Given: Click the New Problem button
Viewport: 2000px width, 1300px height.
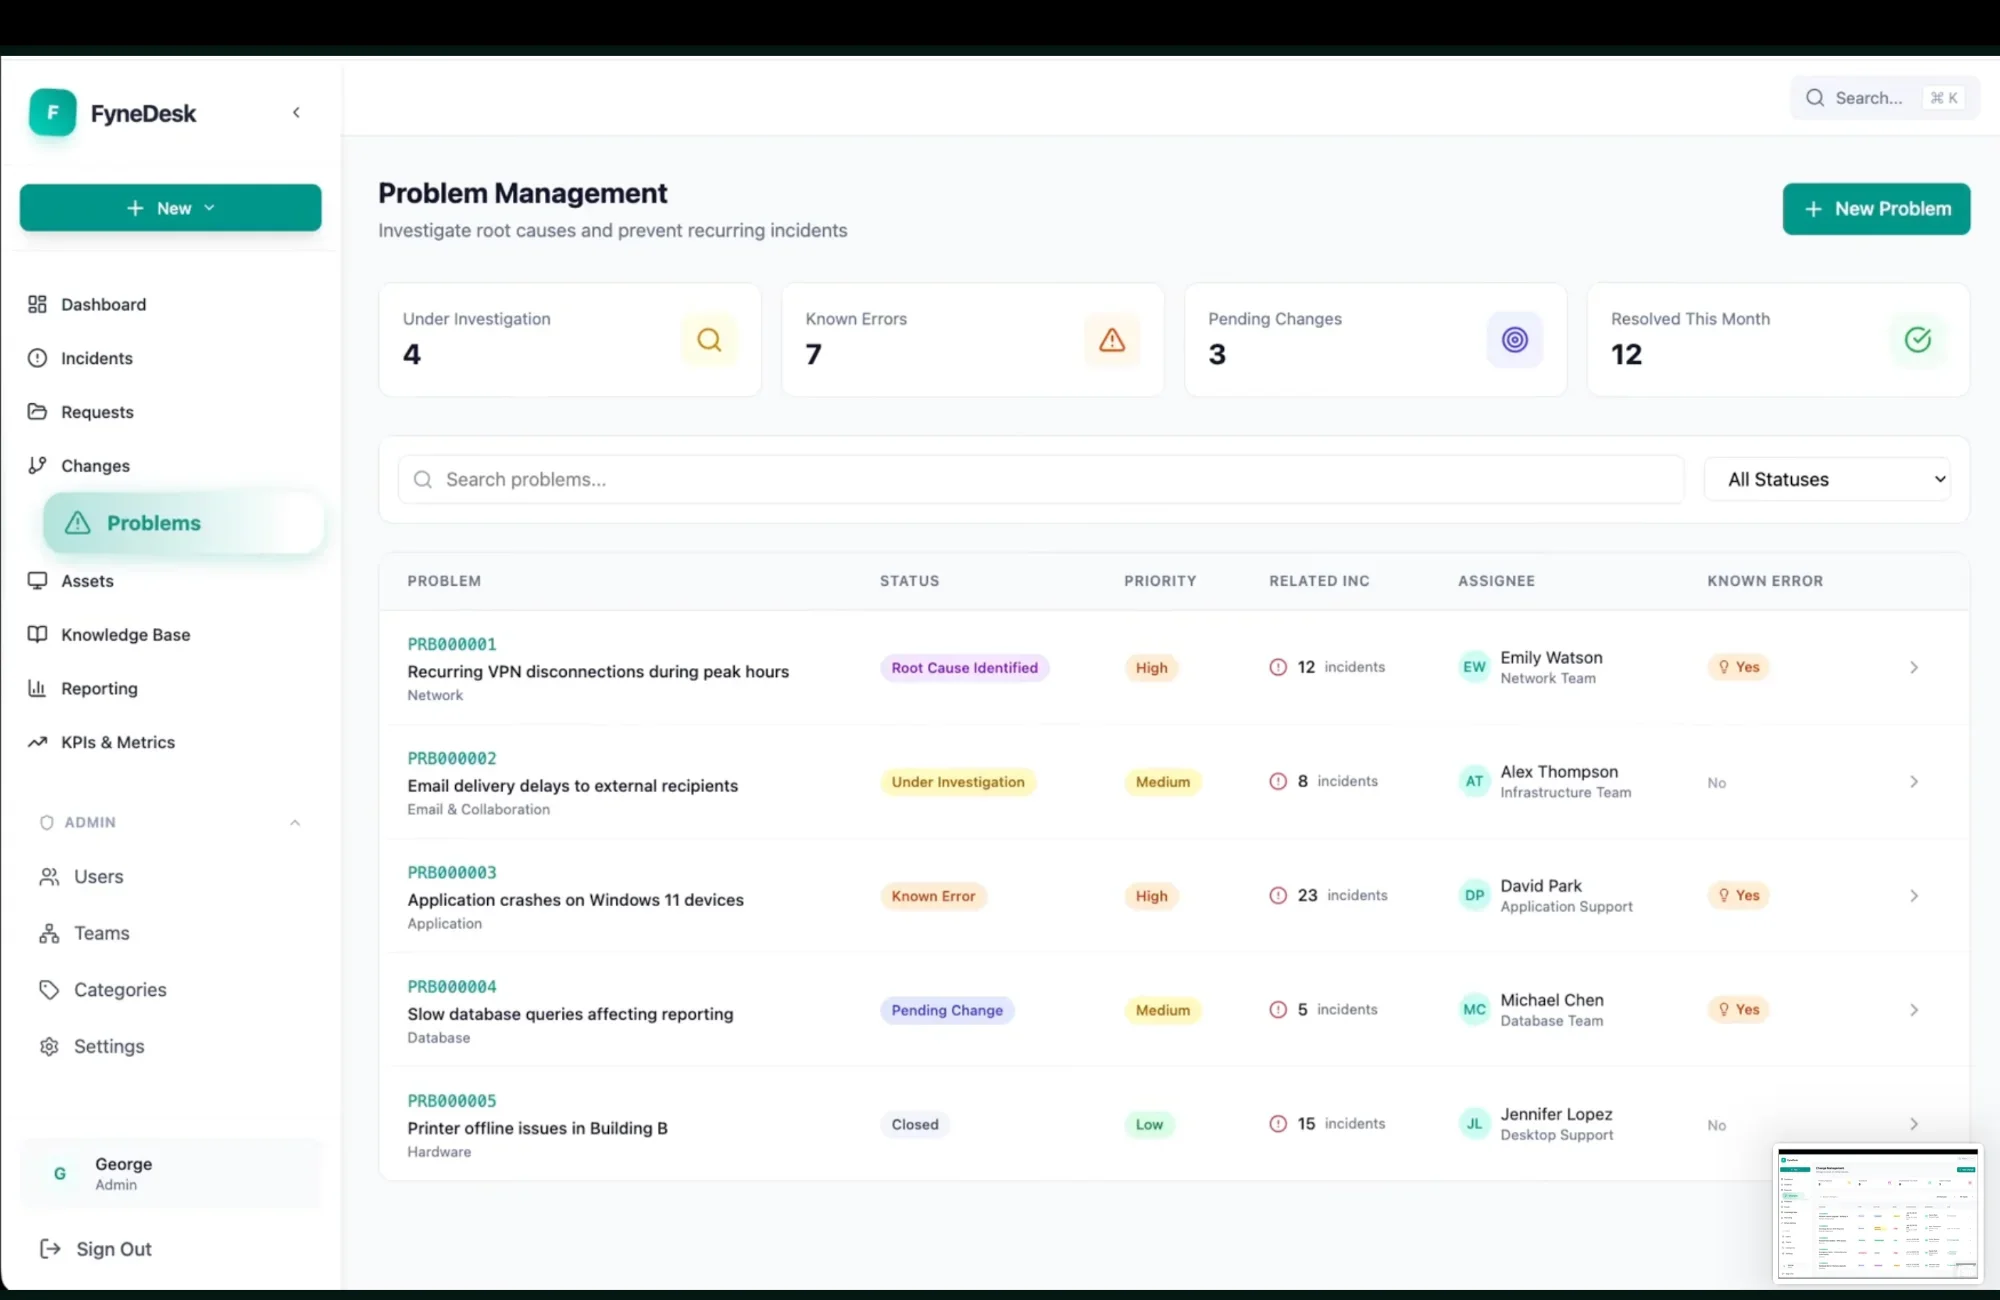Looking at the screenshot, I should (1876, 209).
